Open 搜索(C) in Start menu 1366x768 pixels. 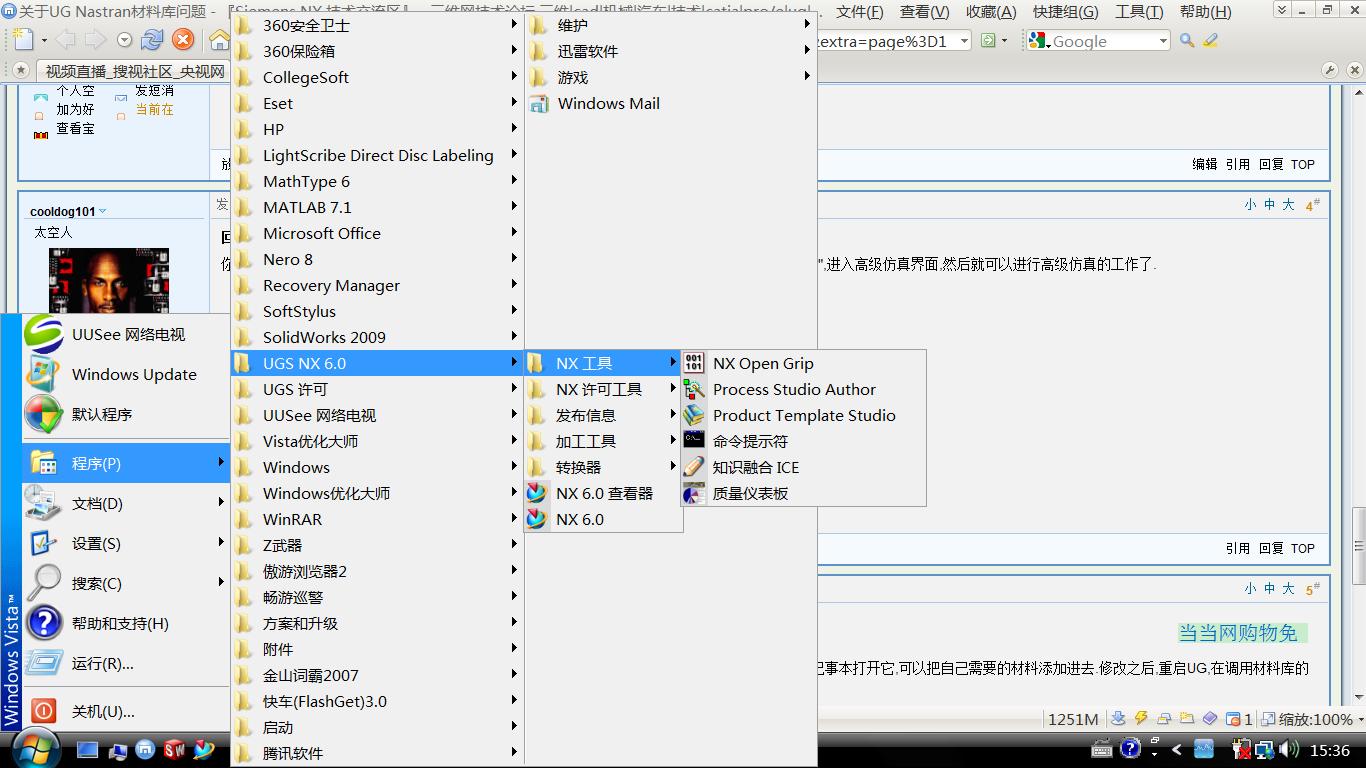[126, 583]
